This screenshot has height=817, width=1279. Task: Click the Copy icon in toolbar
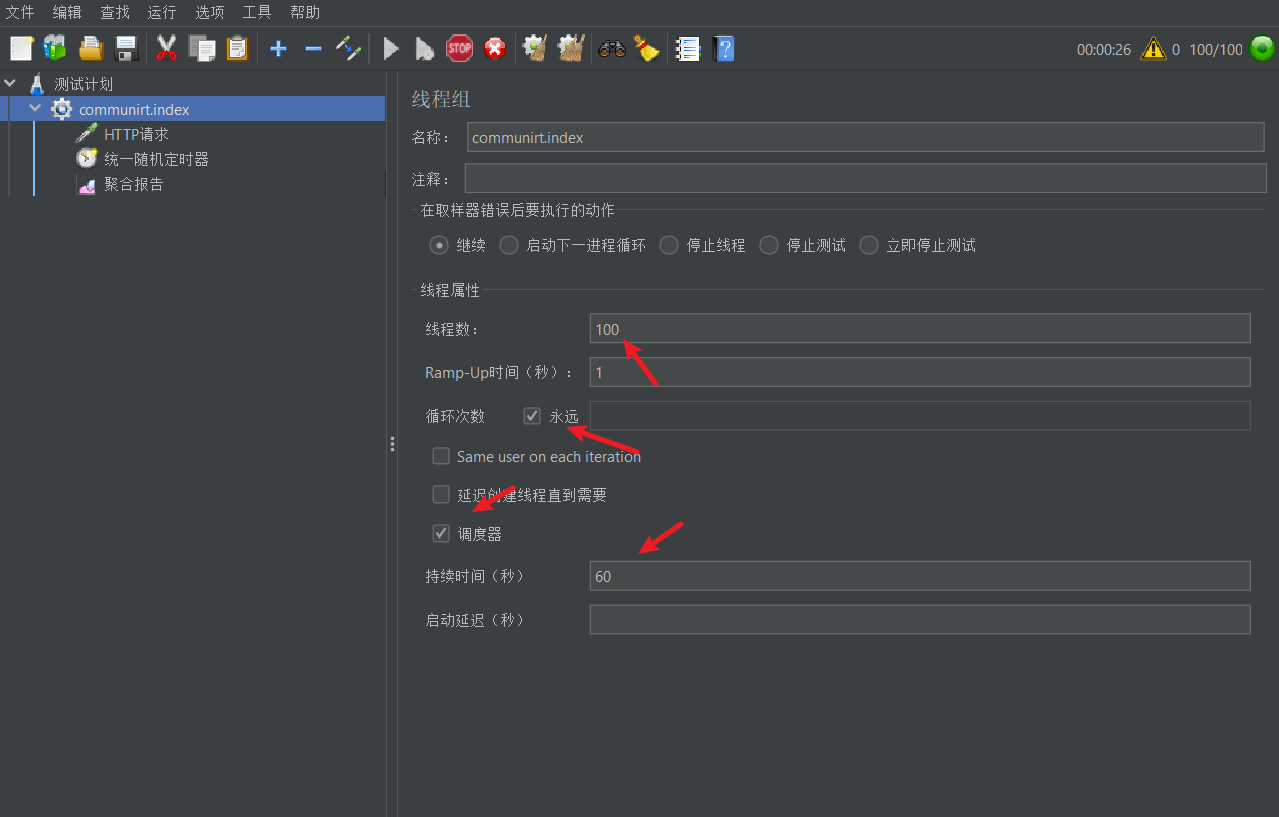(x=202, y=48)
